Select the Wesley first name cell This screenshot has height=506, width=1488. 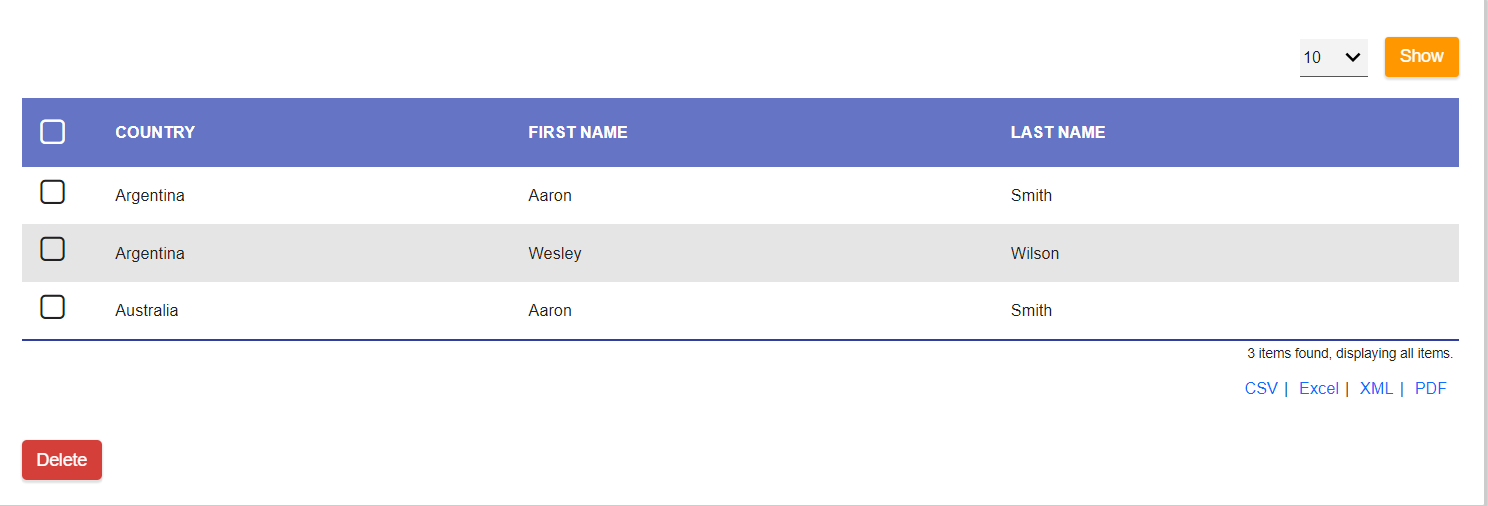pos(555,254)
